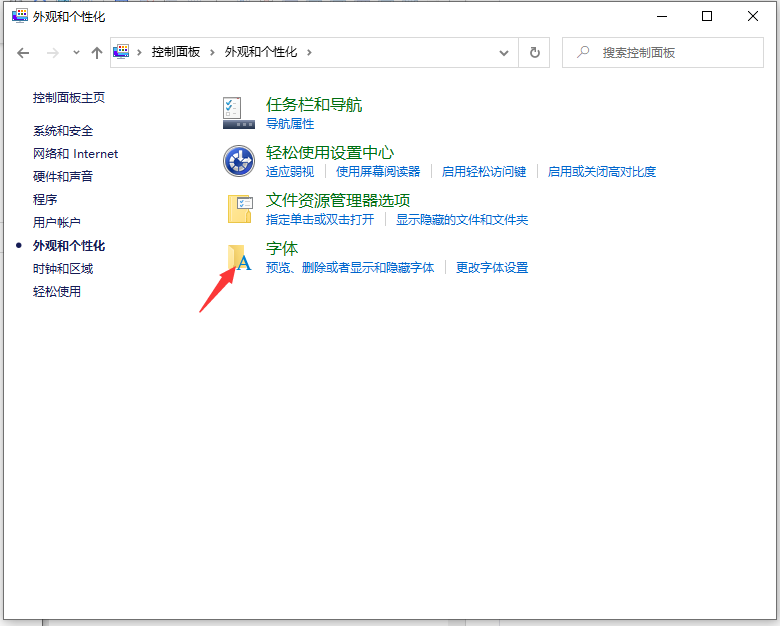Open 时钟和区域 in the sidebar
The height and width of the screenshot is (626, 780).
[x=63, y=269]
